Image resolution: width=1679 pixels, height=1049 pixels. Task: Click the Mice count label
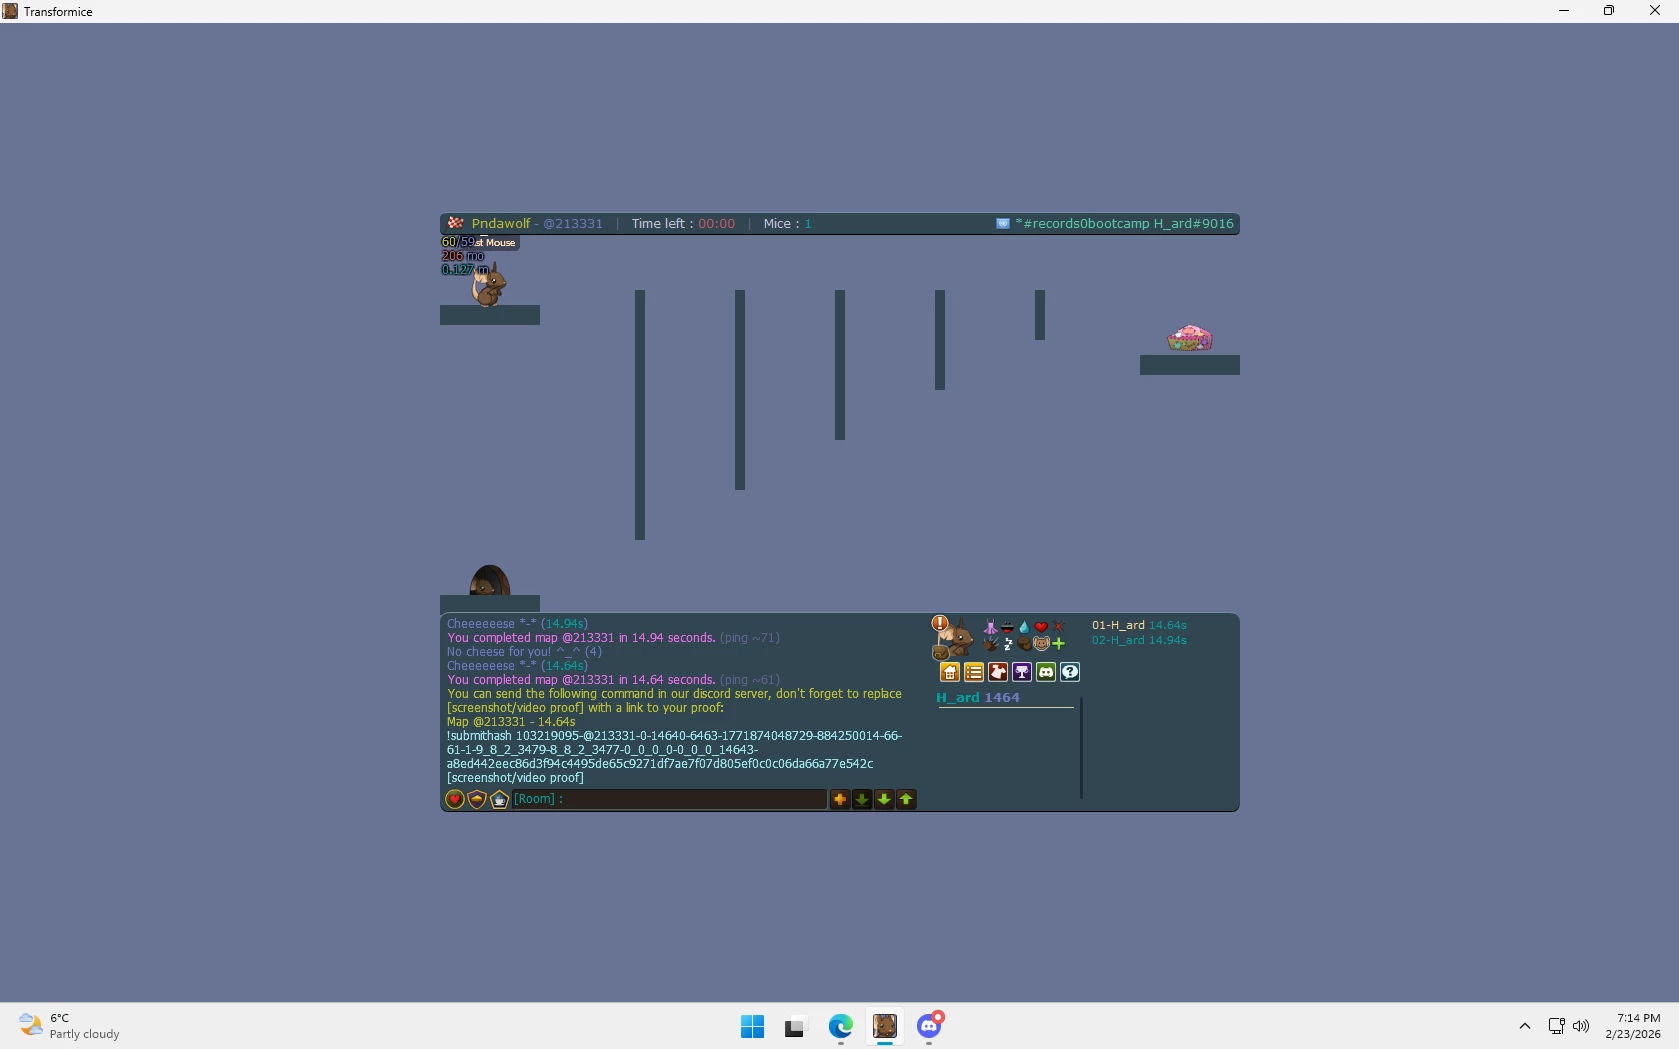point(788,223)
